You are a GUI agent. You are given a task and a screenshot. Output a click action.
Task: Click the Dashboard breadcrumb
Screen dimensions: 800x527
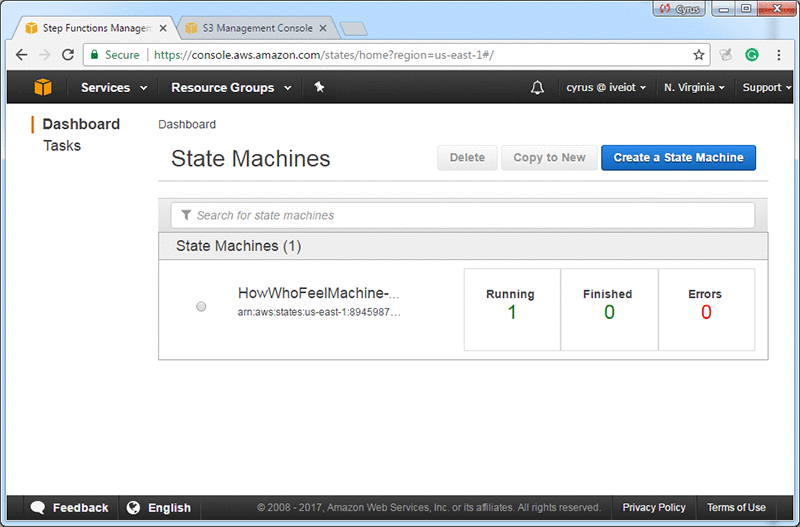click(187, 124)
